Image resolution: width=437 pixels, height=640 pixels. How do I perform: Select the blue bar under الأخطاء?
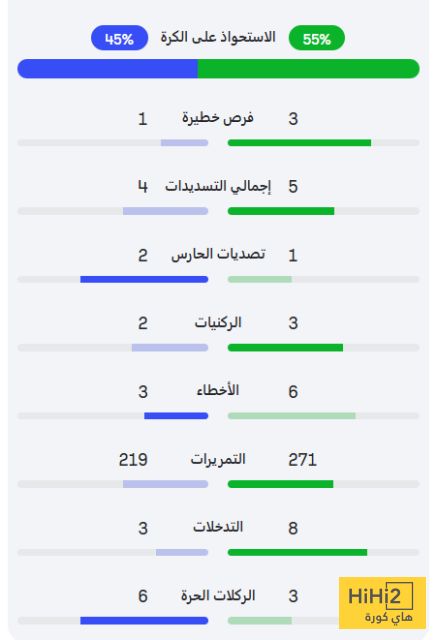coord(176,416)
